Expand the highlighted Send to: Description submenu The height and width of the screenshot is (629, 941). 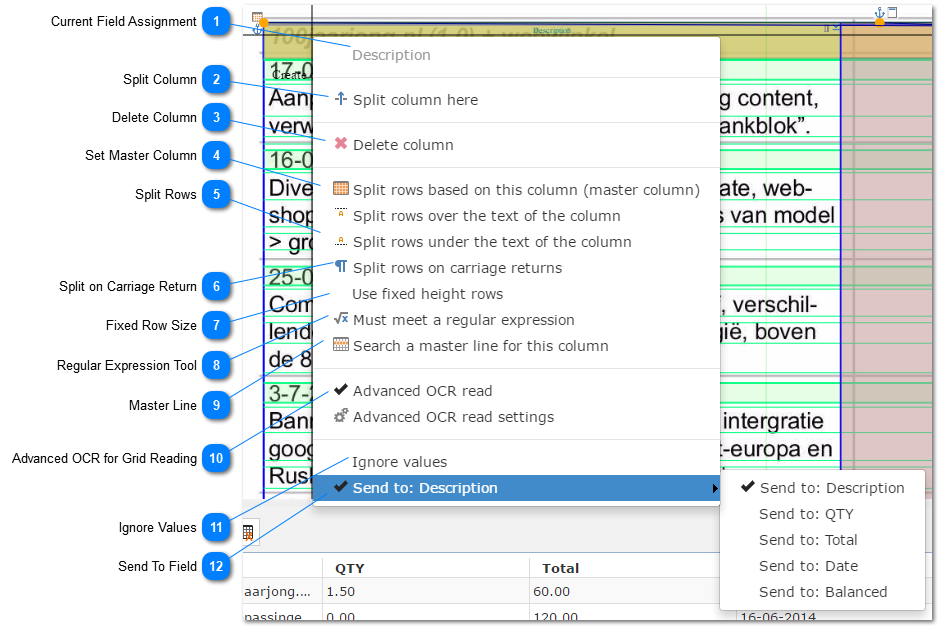pyautogui.click(x=516, y=488)
